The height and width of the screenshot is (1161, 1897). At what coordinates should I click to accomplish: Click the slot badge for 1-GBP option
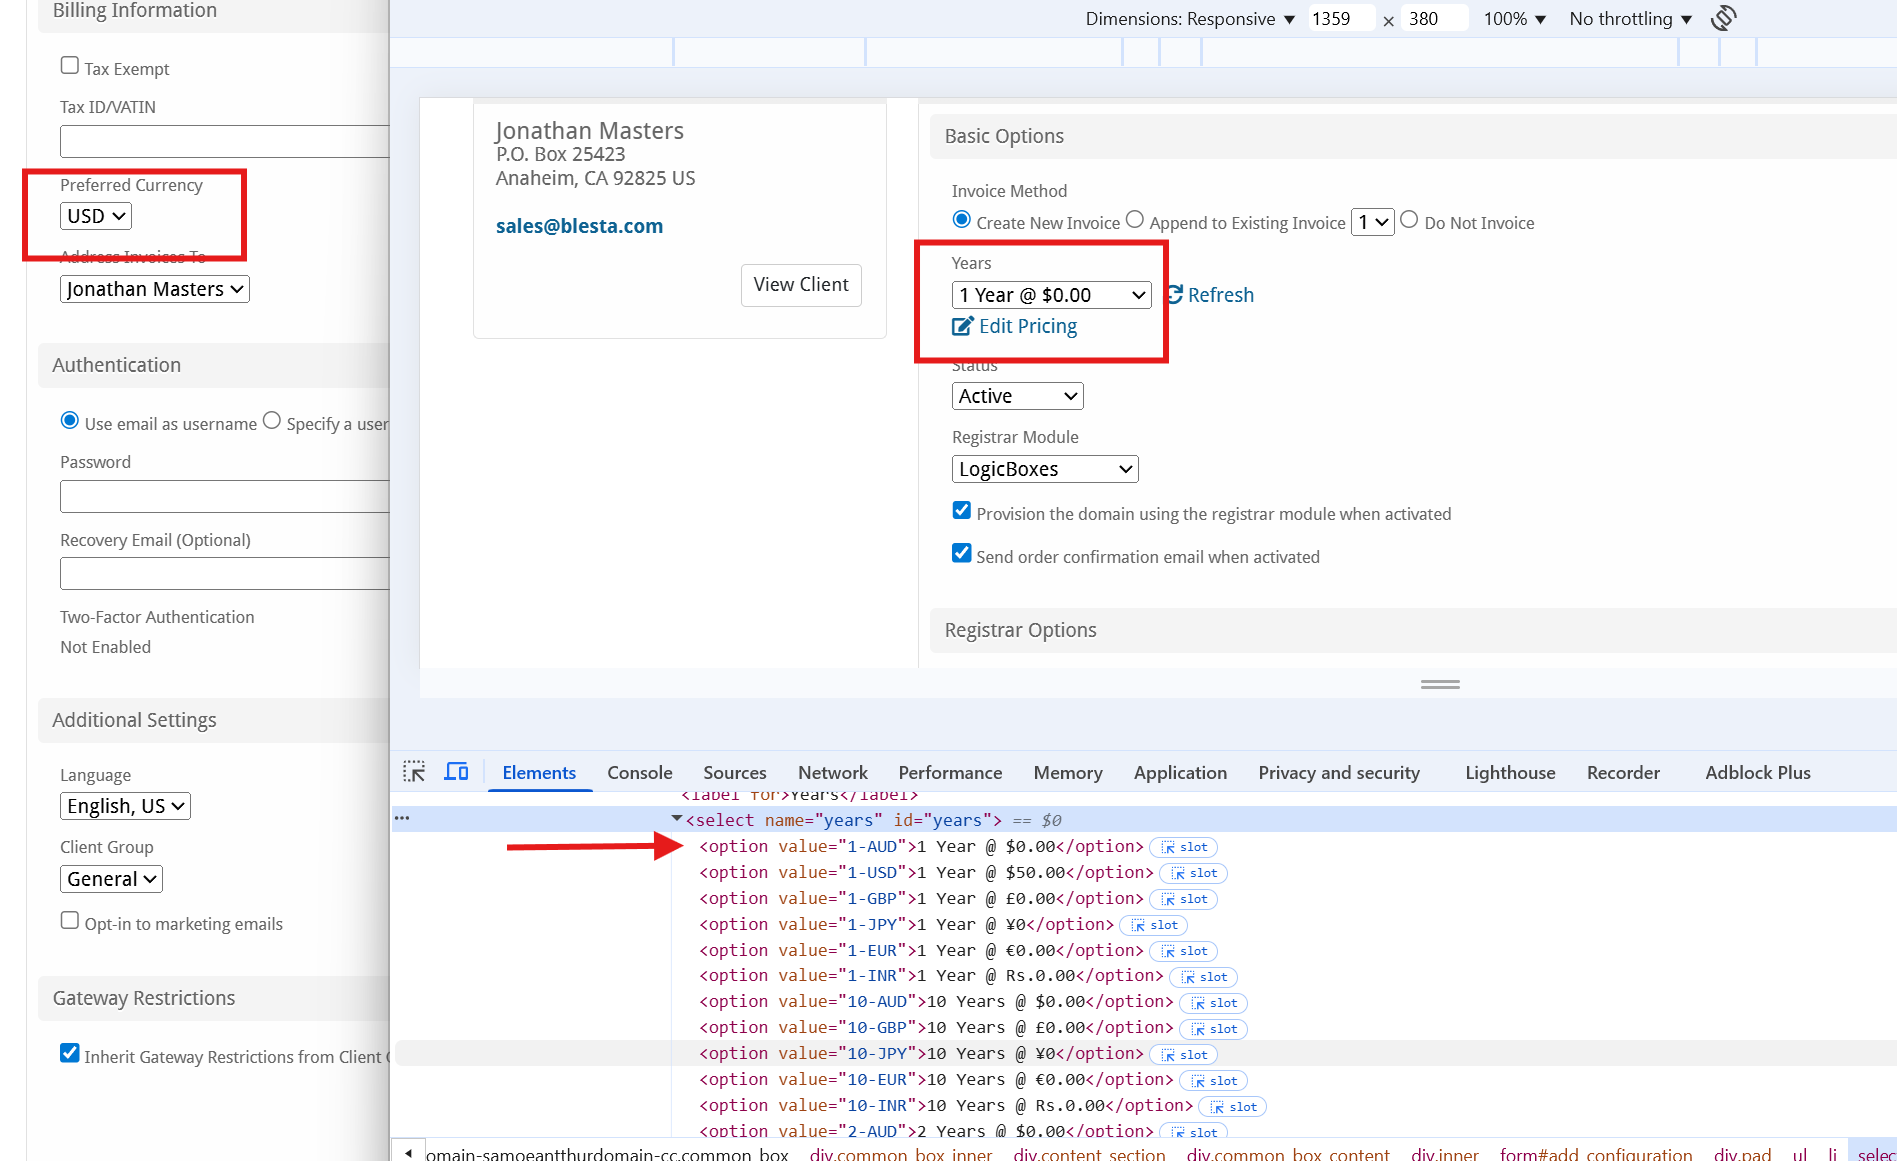(x=1183, y=899)
